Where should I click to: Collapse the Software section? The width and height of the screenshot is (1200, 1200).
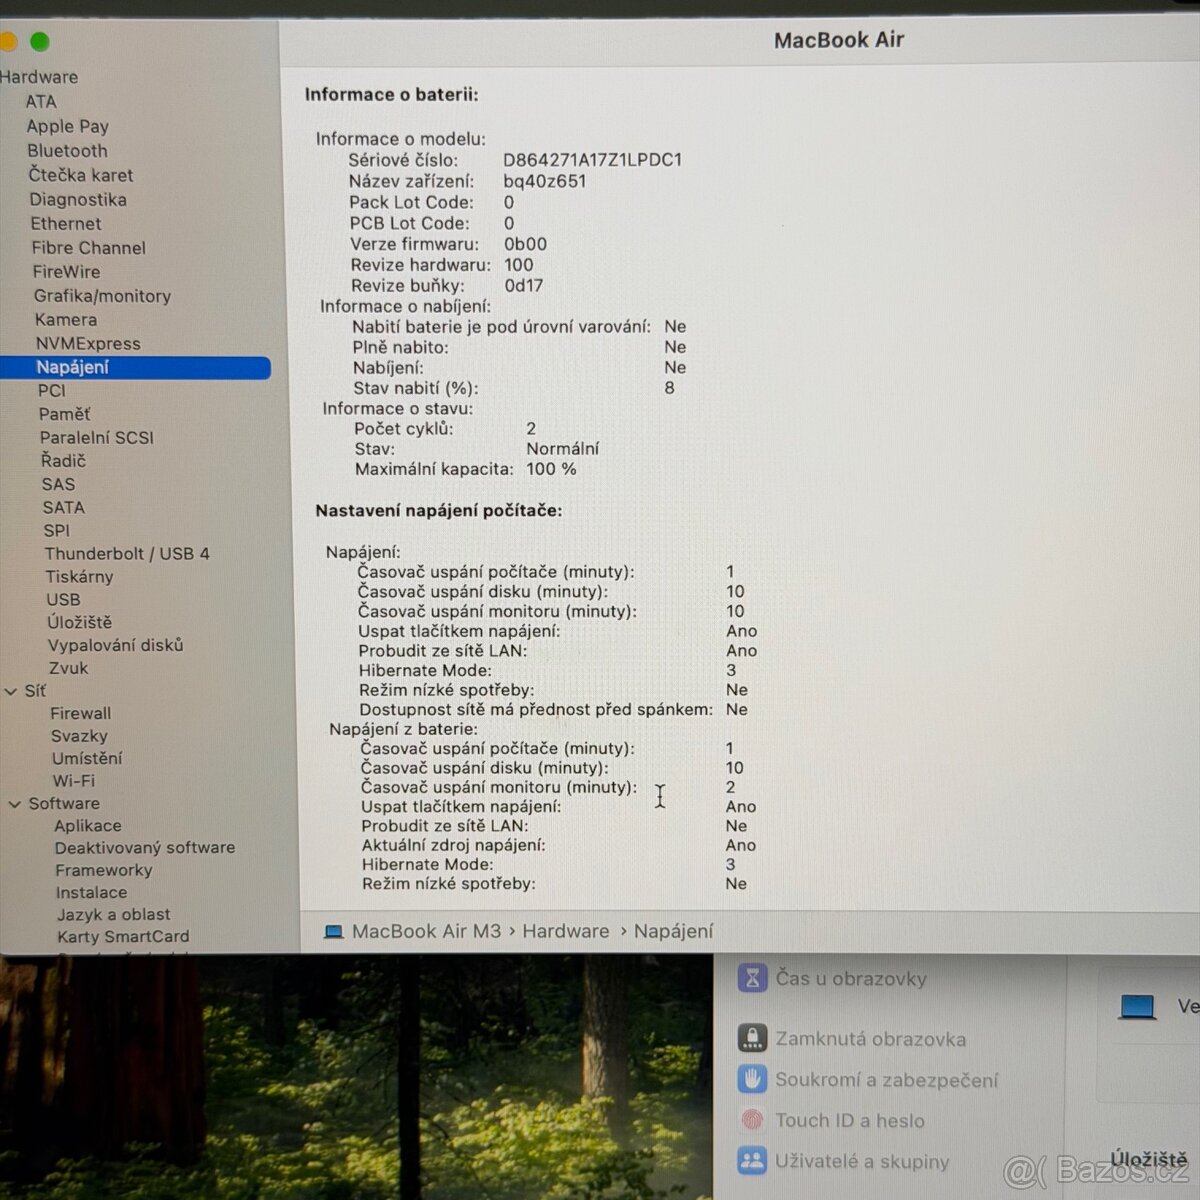14,803
